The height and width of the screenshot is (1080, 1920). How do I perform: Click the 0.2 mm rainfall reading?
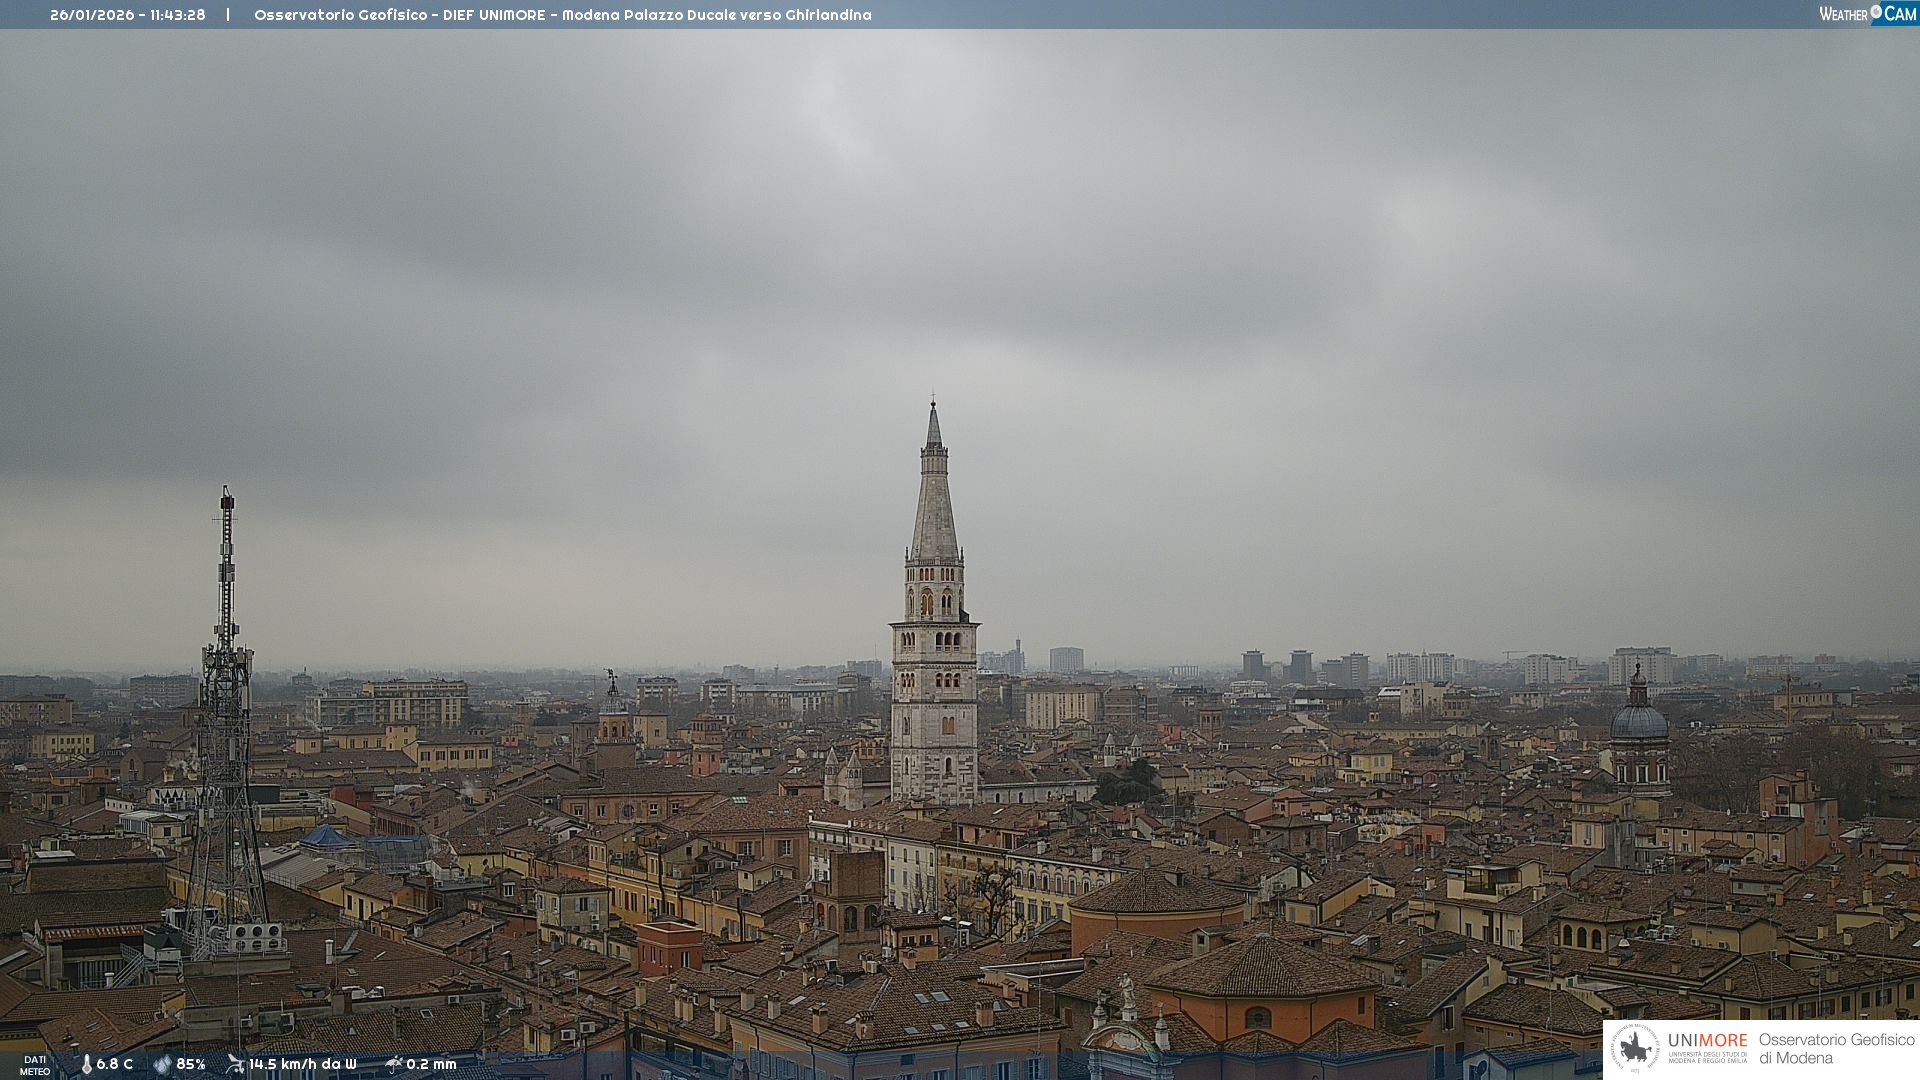[x=431, y=1064]
